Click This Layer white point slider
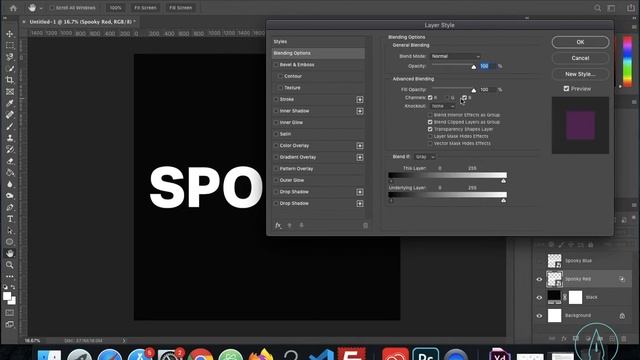The height and width of the screenshot is (360, 640). pos(503,181)
